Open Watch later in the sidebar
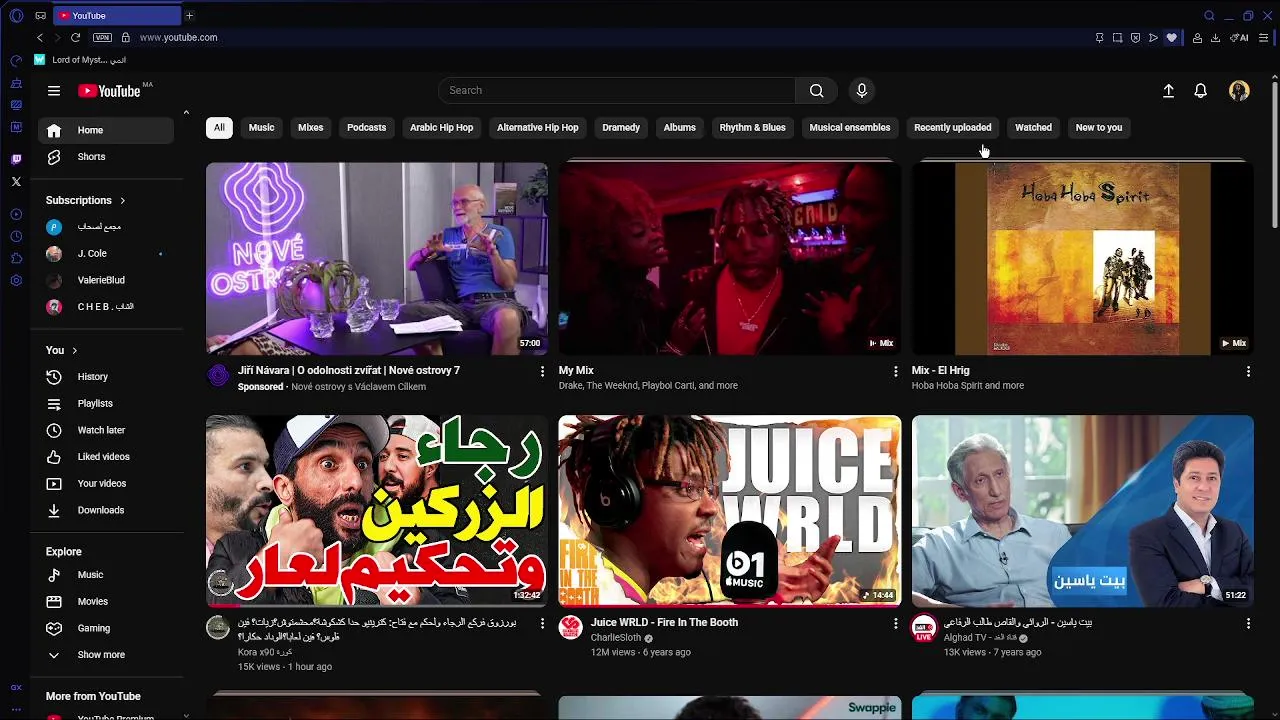 (106, 430)
